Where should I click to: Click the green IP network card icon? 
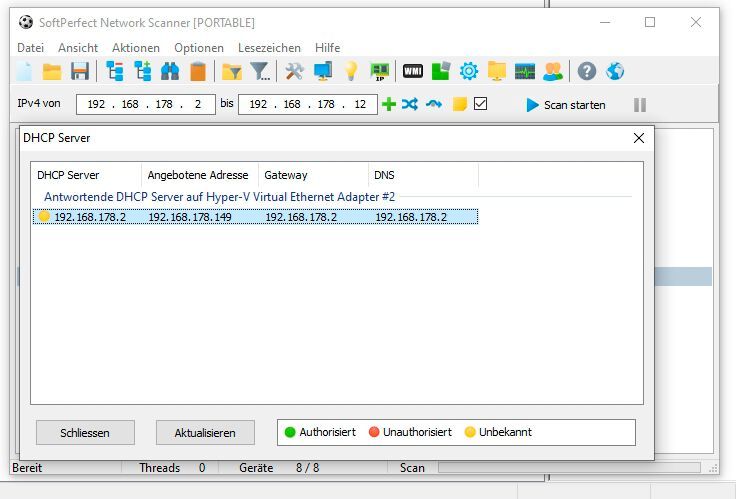pyautogui.click(x=380, y=71)
